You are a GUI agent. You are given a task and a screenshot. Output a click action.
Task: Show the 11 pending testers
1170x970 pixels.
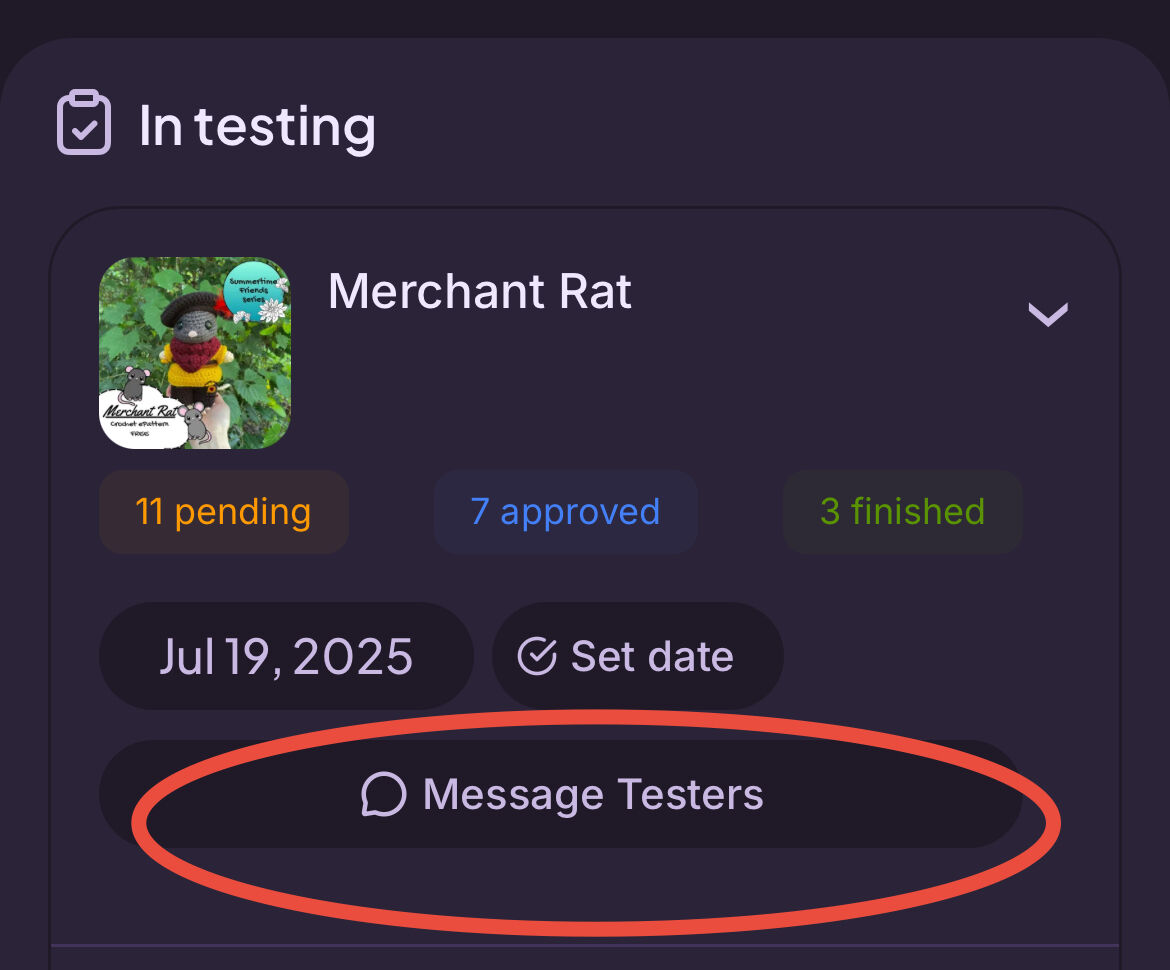[224, 512]
